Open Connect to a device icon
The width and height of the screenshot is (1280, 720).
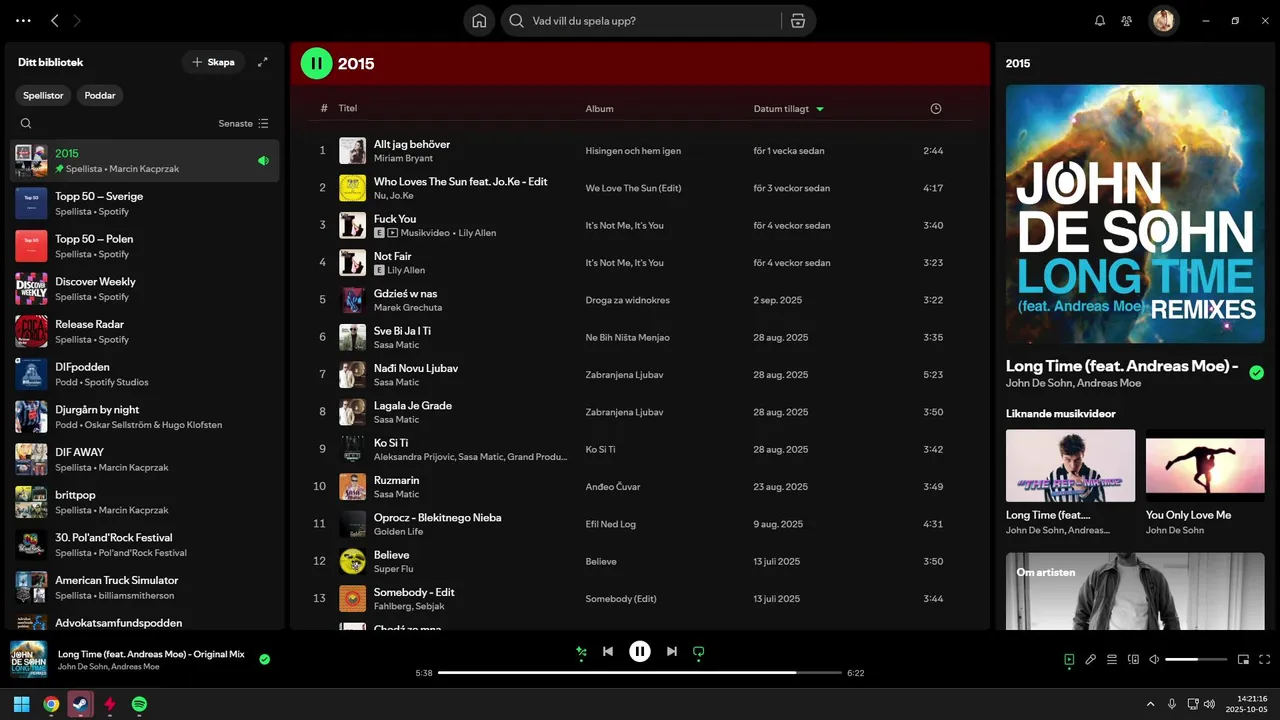(1134, 659)
